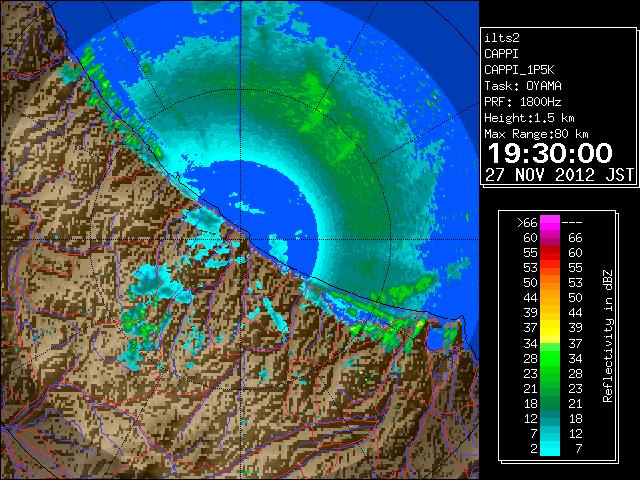Click the magenta >66 dBZ legend swatch
Image resolution: width=640 pixels, height=480 pixels.
click(x=550, y=222)
